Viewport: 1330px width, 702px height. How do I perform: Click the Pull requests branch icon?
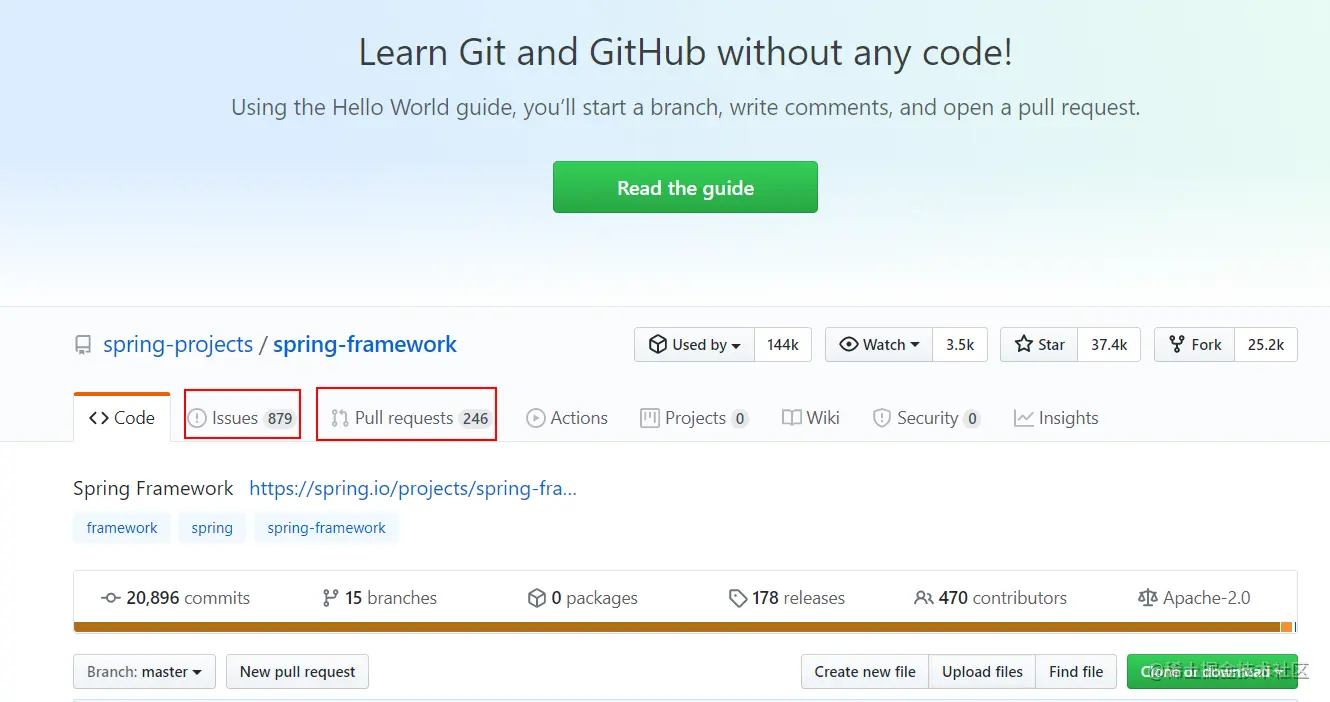(340, 418)
